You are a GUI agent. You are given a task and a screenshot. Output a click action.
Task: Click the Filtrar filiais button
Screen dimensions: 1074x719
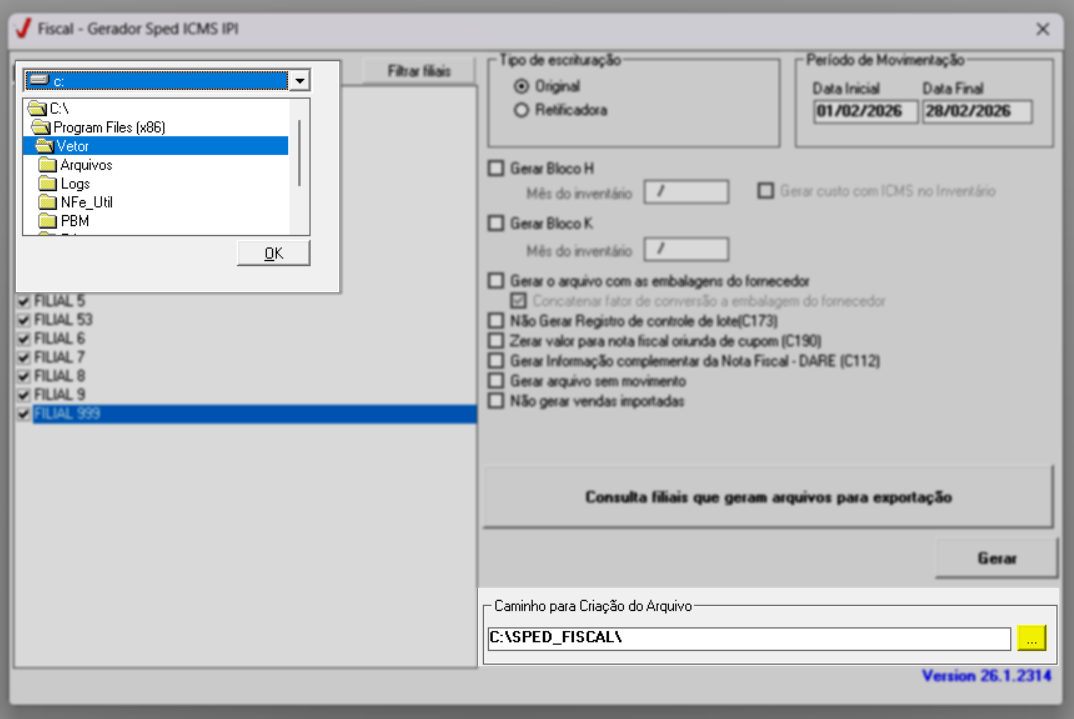(x=419, y=71)
